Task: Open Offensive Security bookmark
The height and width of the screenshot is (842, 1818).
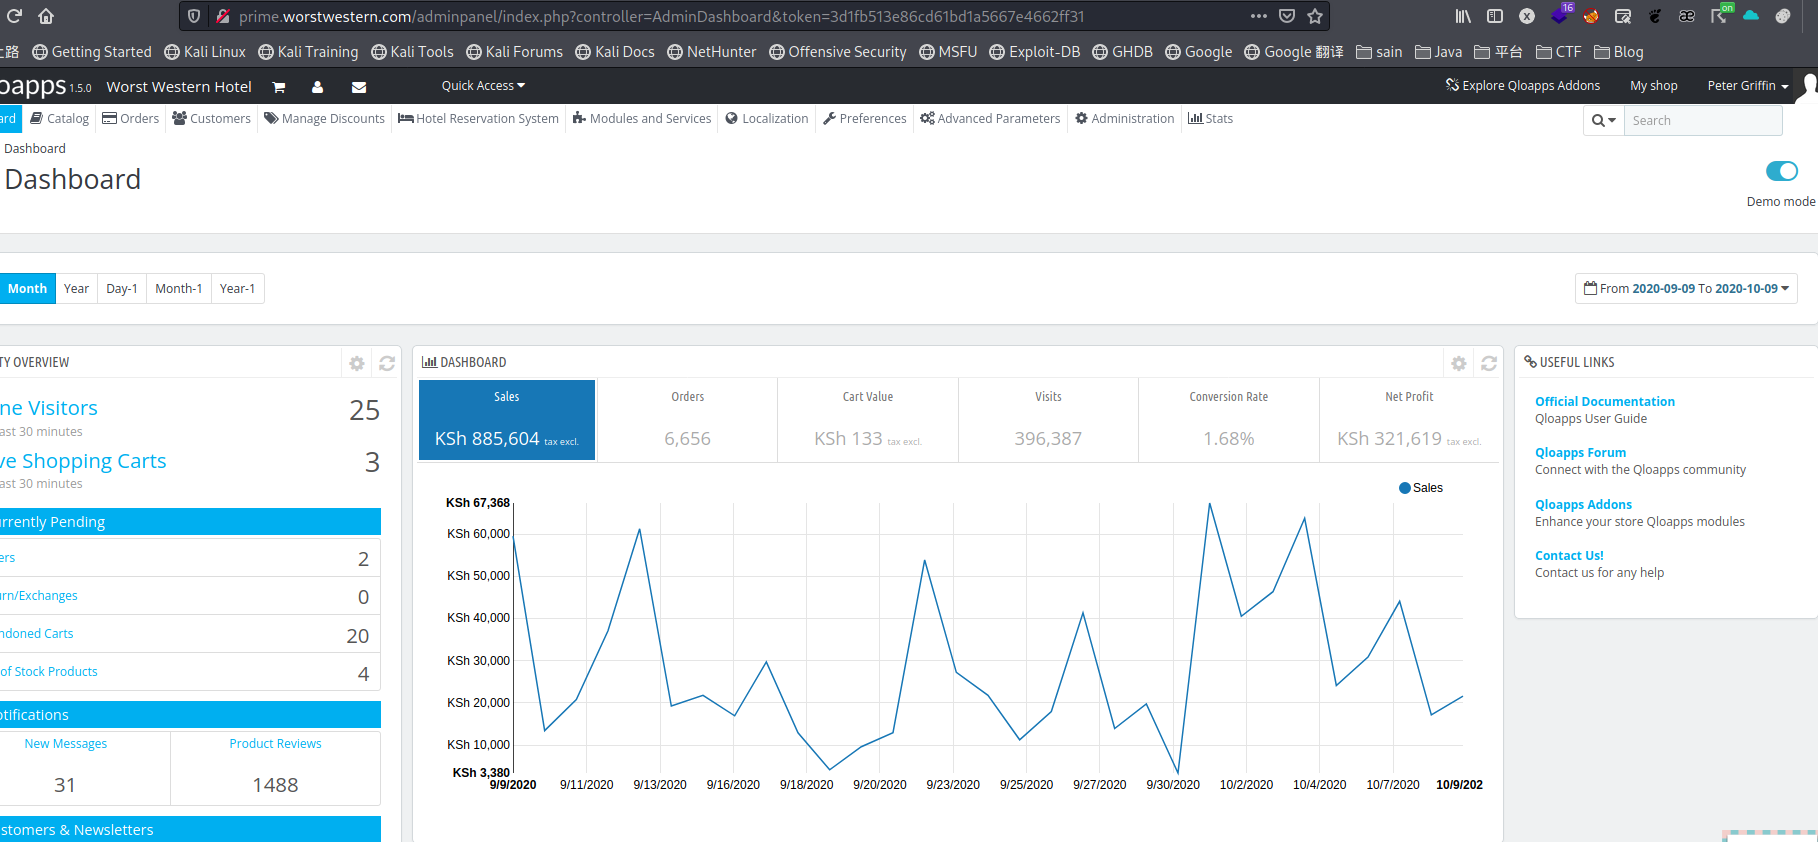Action: 837,52
